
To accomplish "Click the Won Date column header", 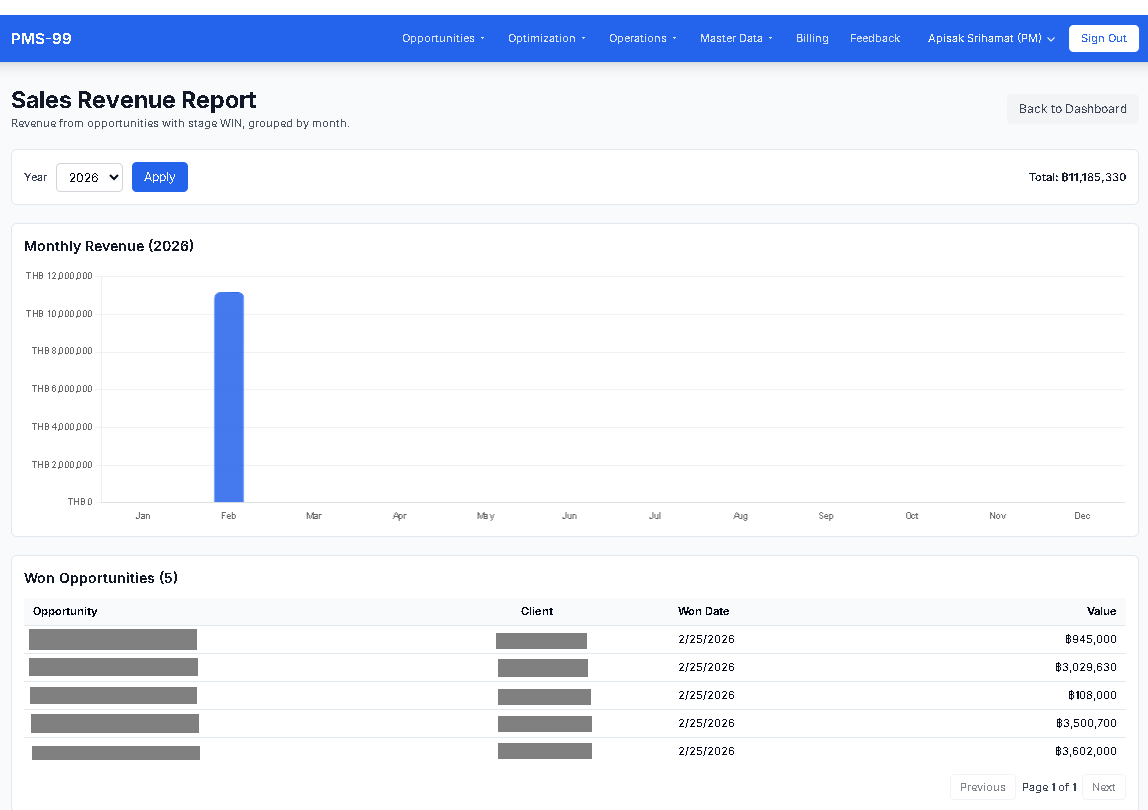I will pos(703,611).
